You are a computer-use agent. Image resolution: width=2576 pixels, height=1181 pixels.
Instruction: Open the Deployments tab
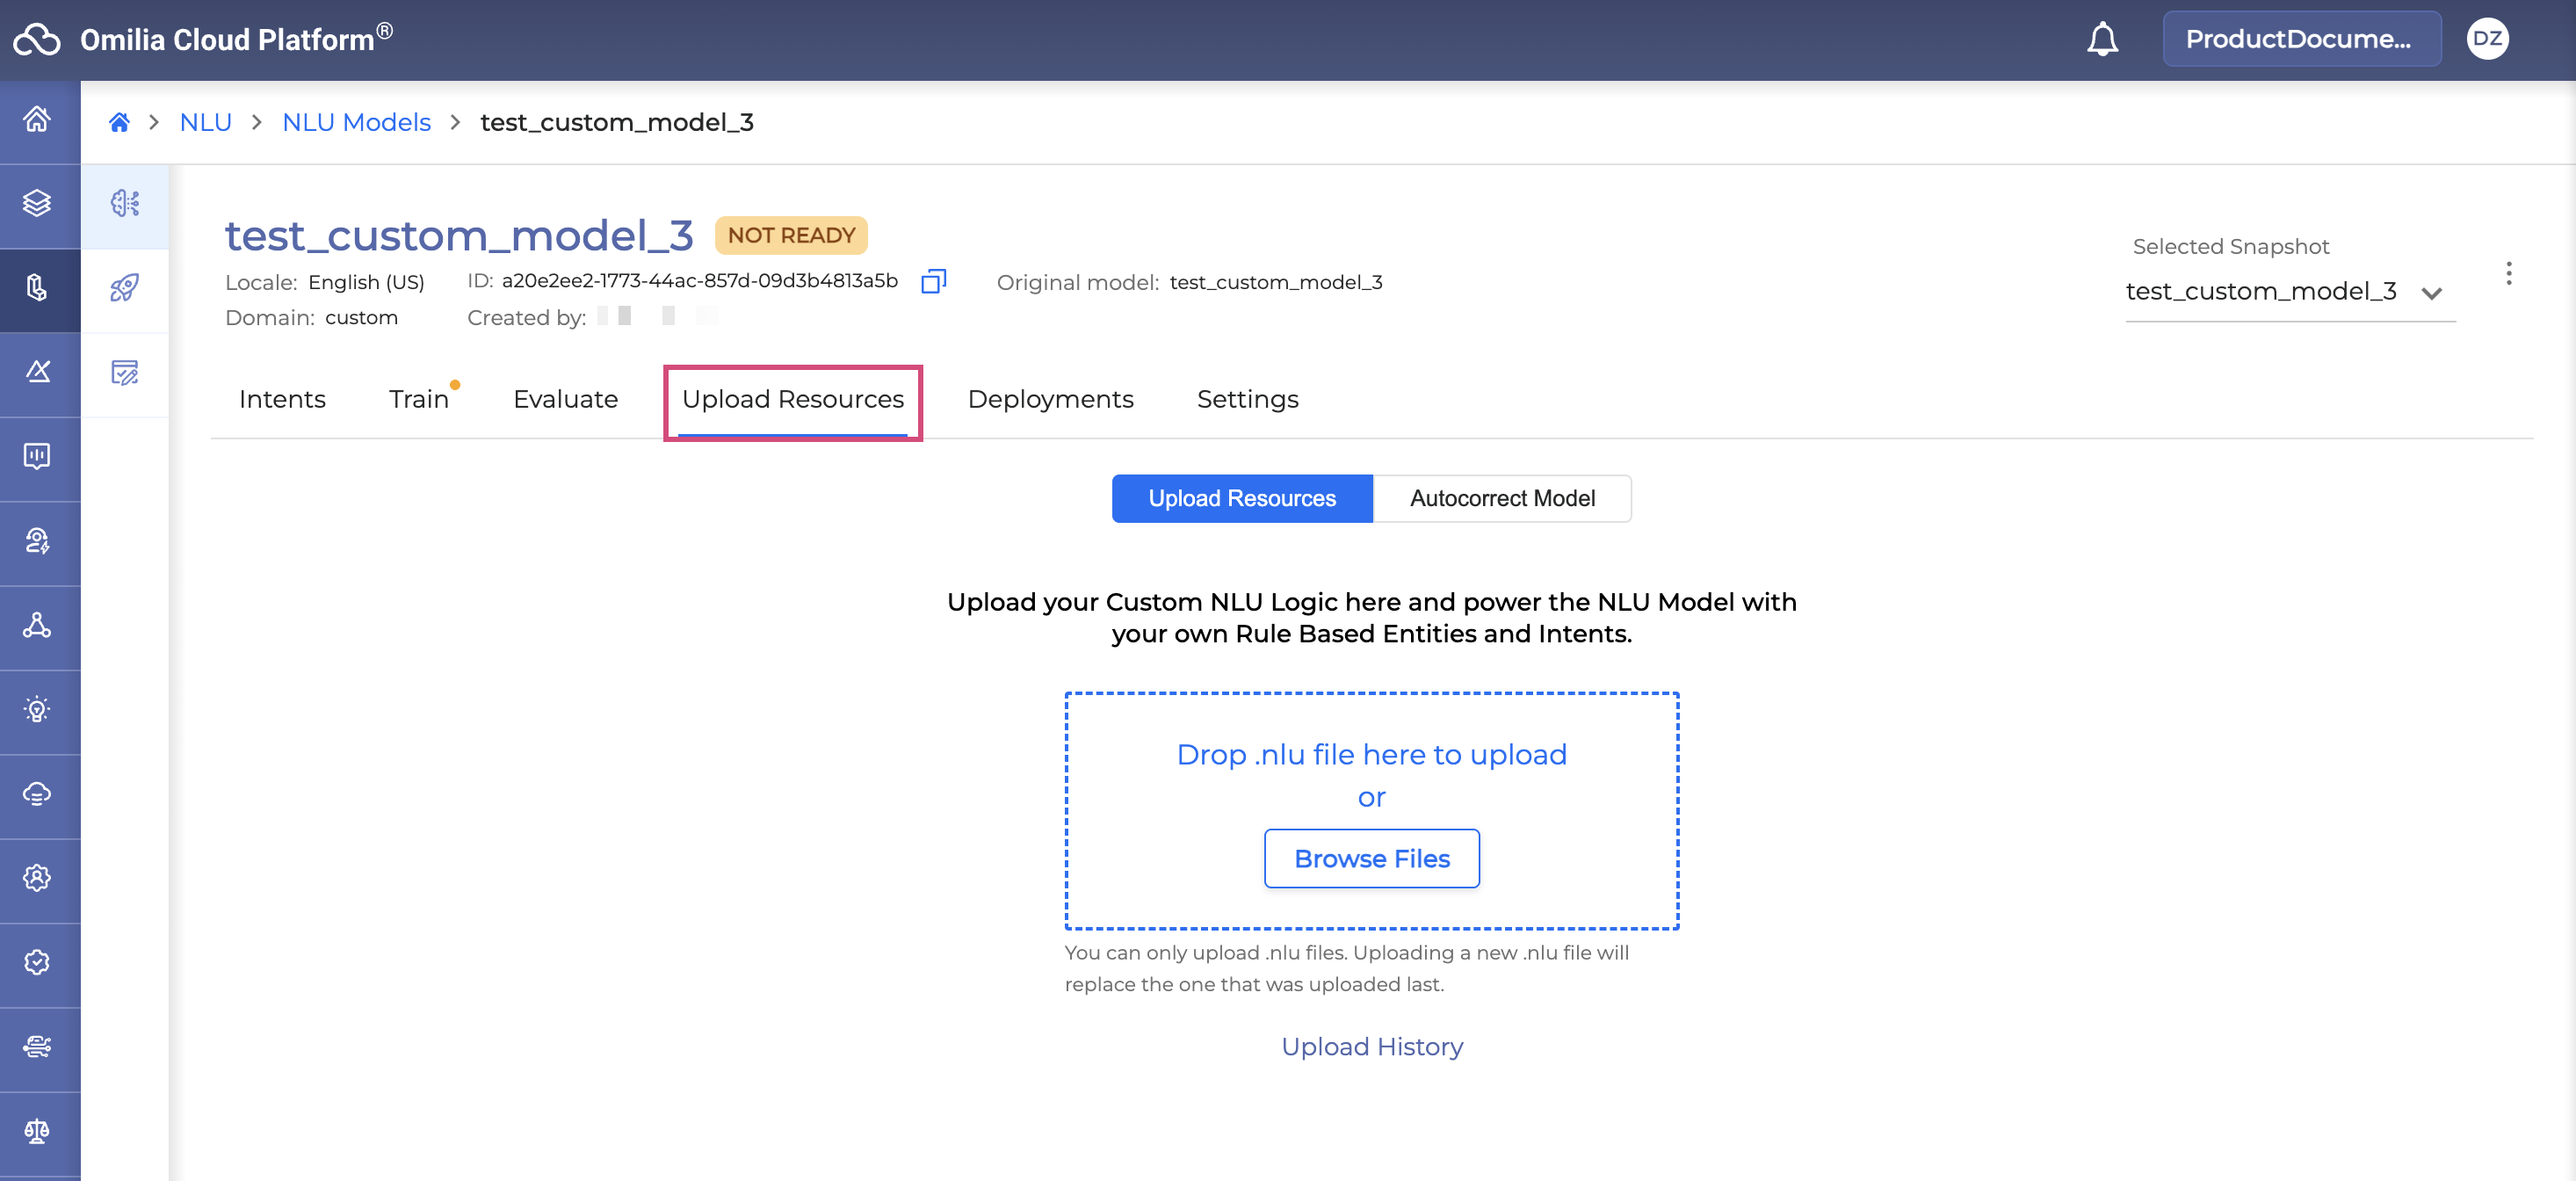tap(1050, 399)
